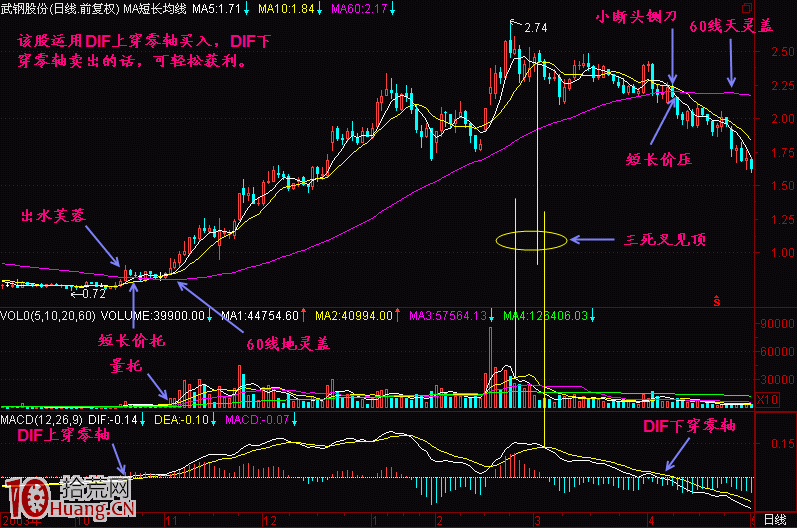Click the down arrow after DIF:-0.14

[x=143, y=420]
